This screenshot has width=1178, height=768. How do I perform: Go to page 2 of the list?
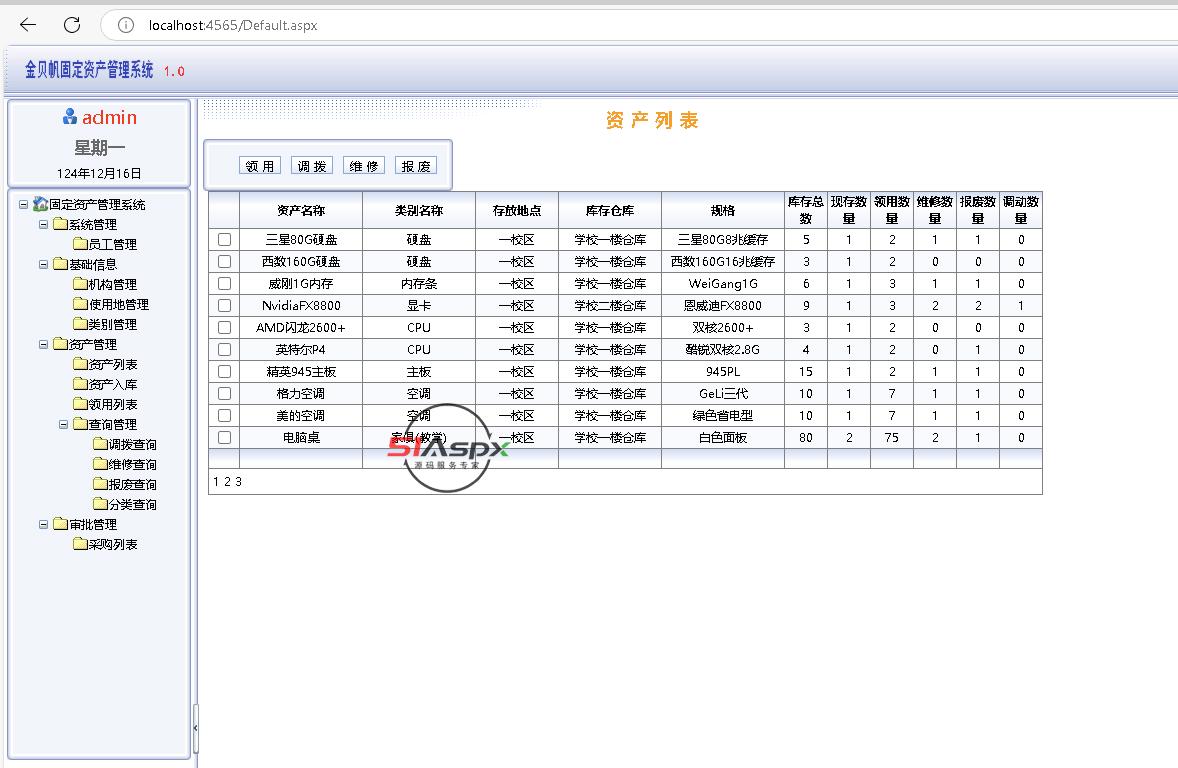click(x=227, y=482)
